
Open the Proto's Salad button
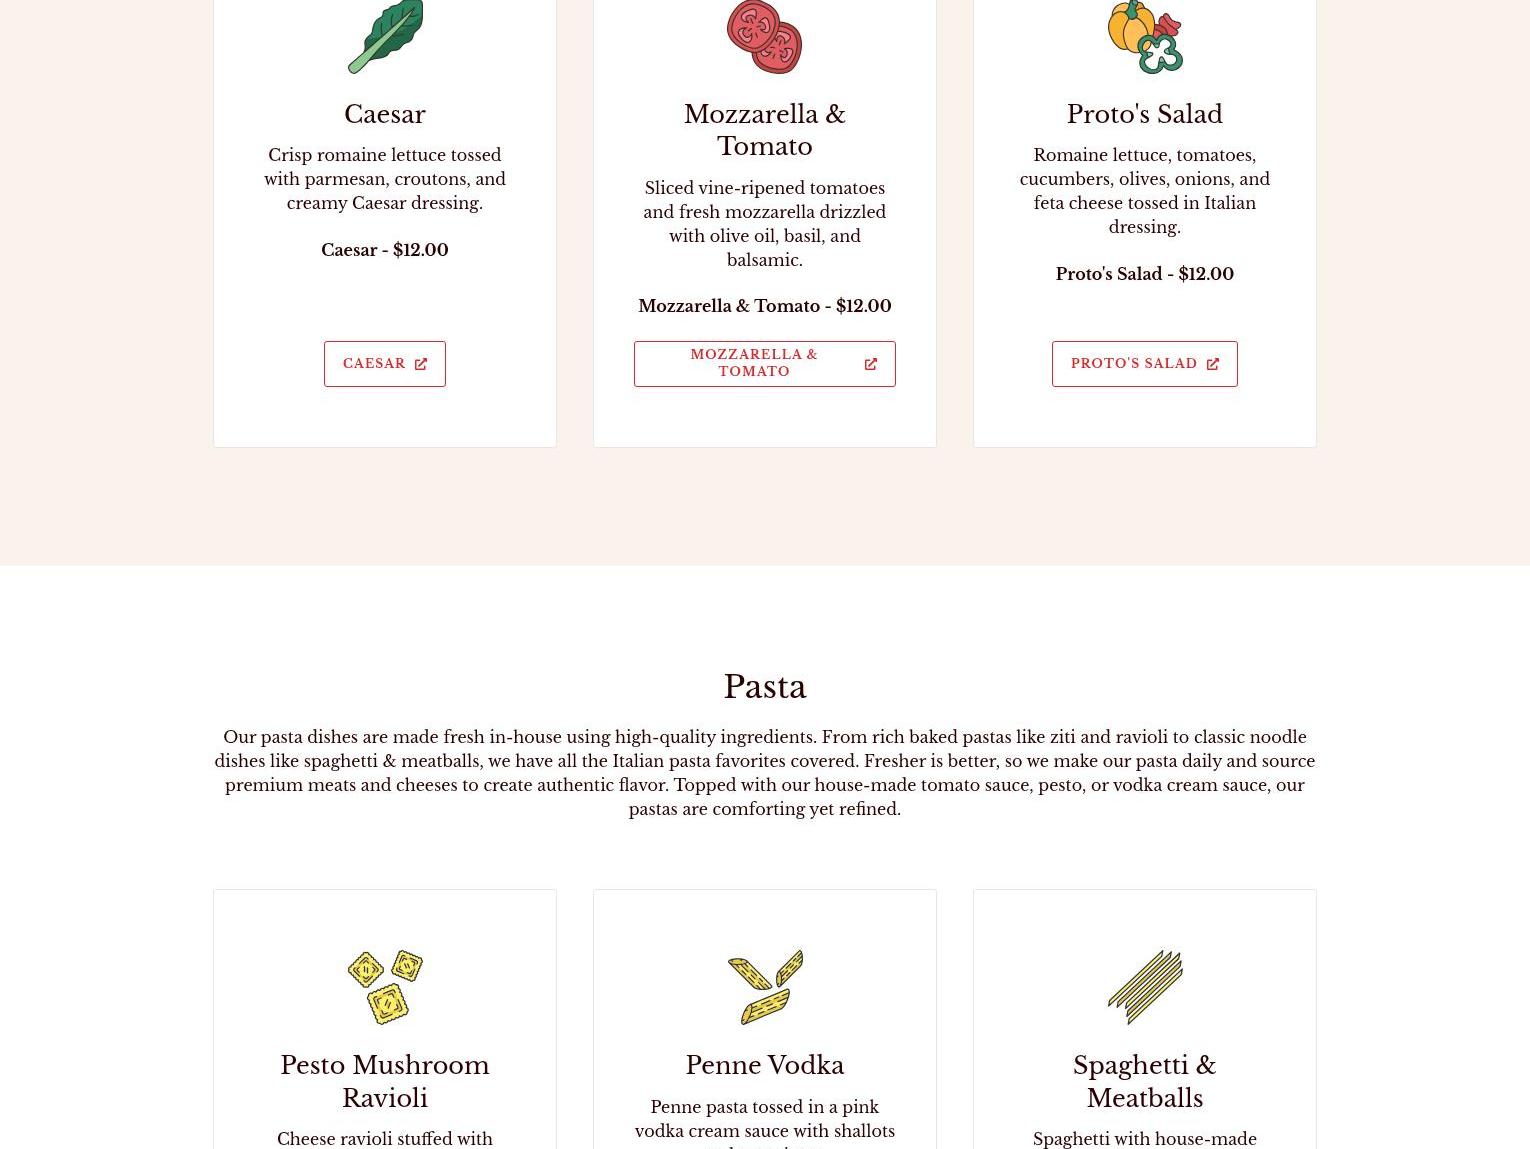coord(1145,364)
